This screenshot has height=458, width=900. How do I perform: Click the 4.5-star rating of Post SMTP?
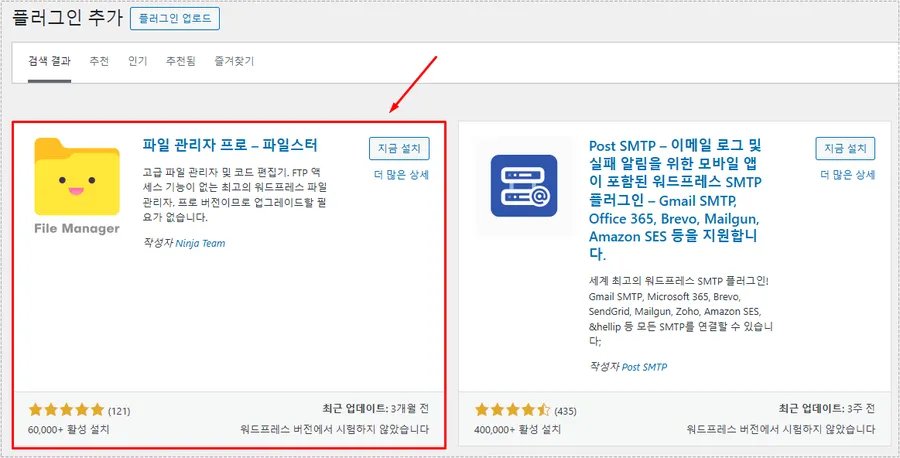click(x=513, y=410)
